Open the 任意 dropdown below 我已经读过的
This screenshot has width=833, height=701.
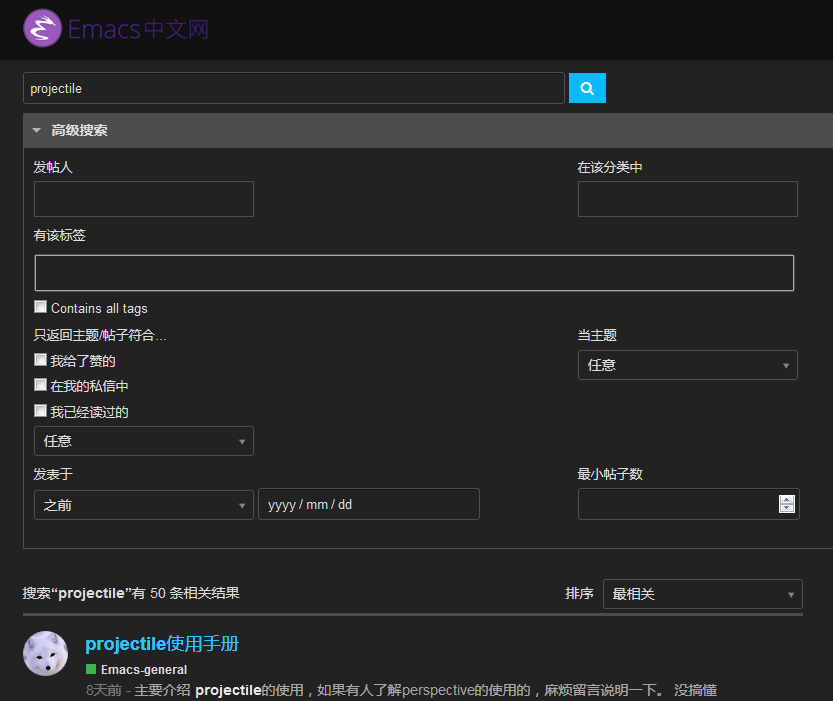(x=144, y=441)
